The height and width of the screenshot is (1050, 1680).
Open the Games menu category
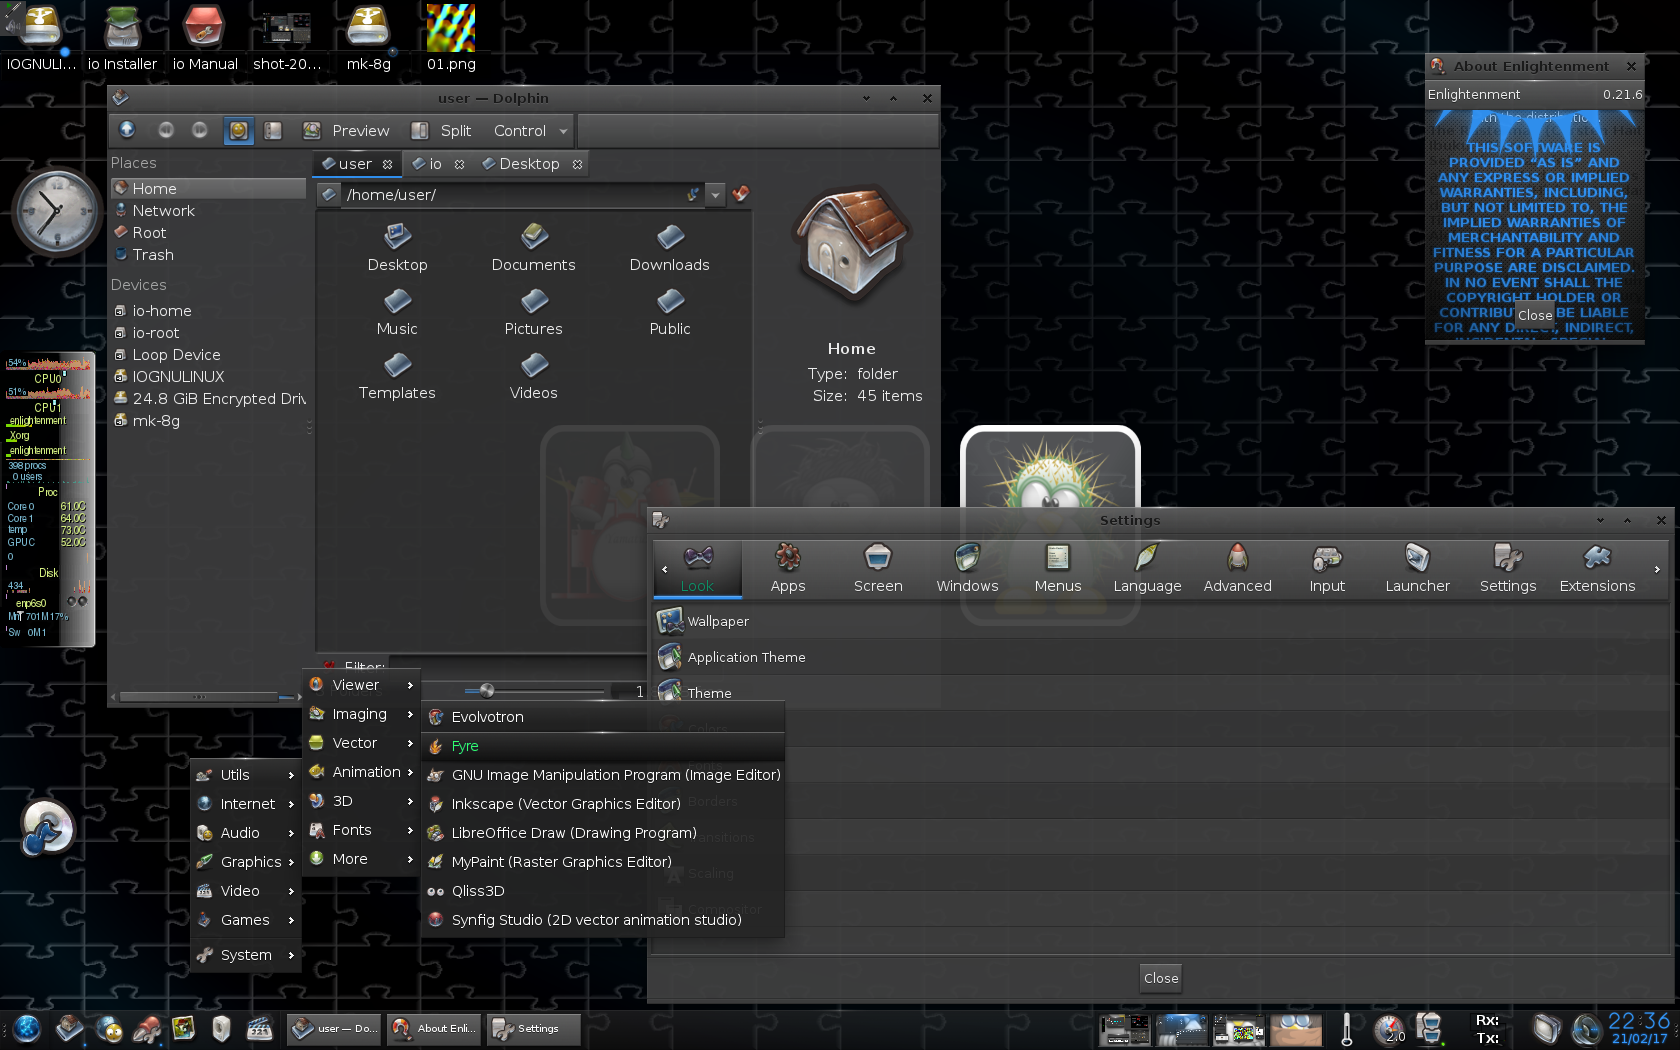click(x=246, y=920)
